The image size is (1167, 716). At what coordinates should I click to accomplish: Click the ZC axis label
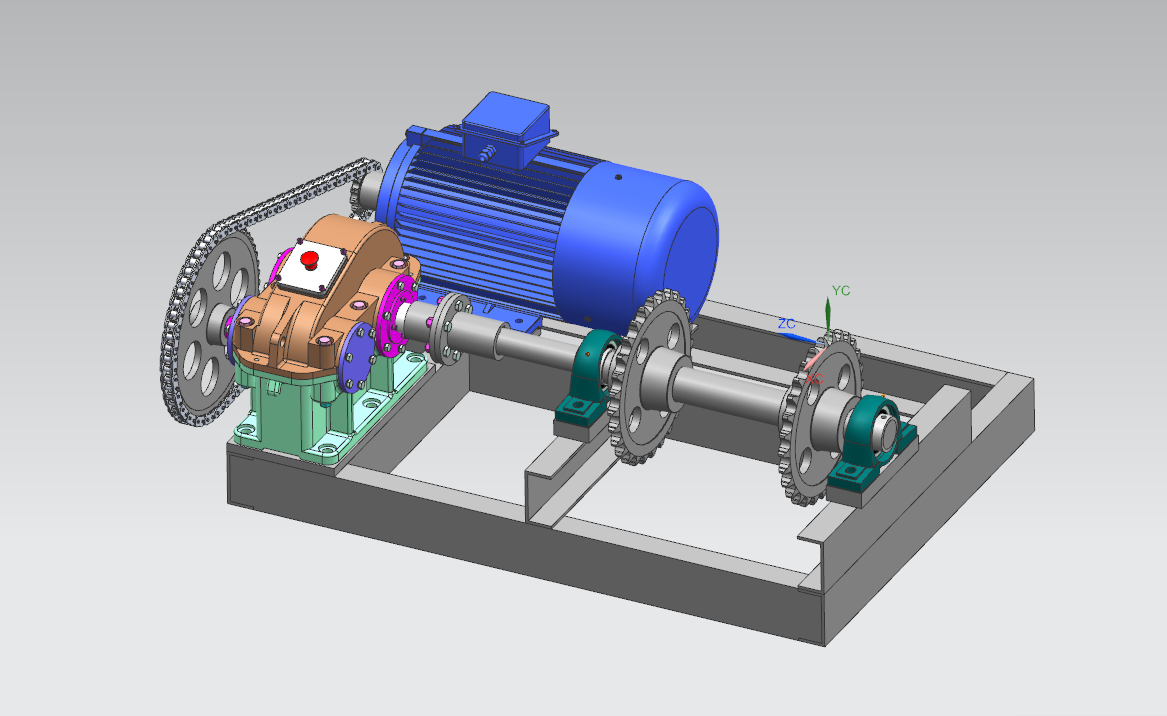(x=787, y=324)
